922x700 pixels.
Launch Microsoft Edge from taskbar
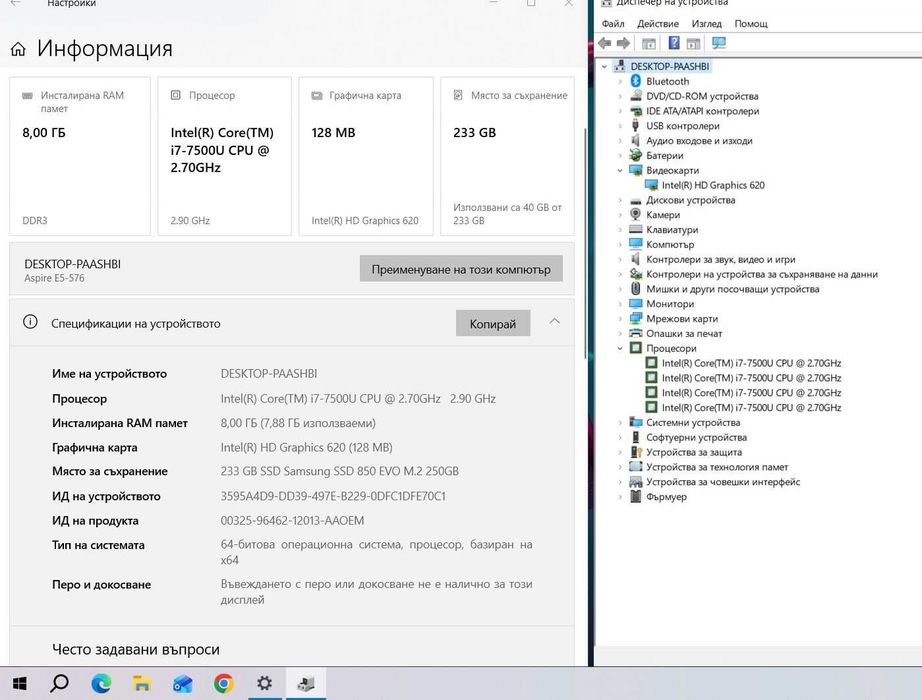101,684
